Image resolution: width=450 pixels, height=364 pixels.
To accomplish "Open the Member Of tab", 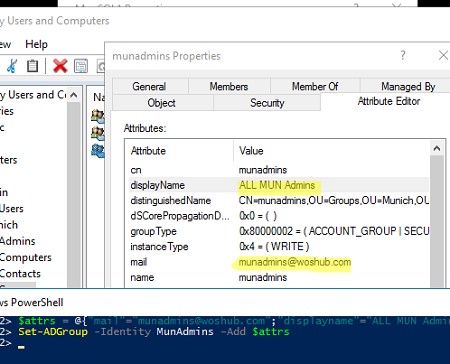I will [x=315, y=87].
